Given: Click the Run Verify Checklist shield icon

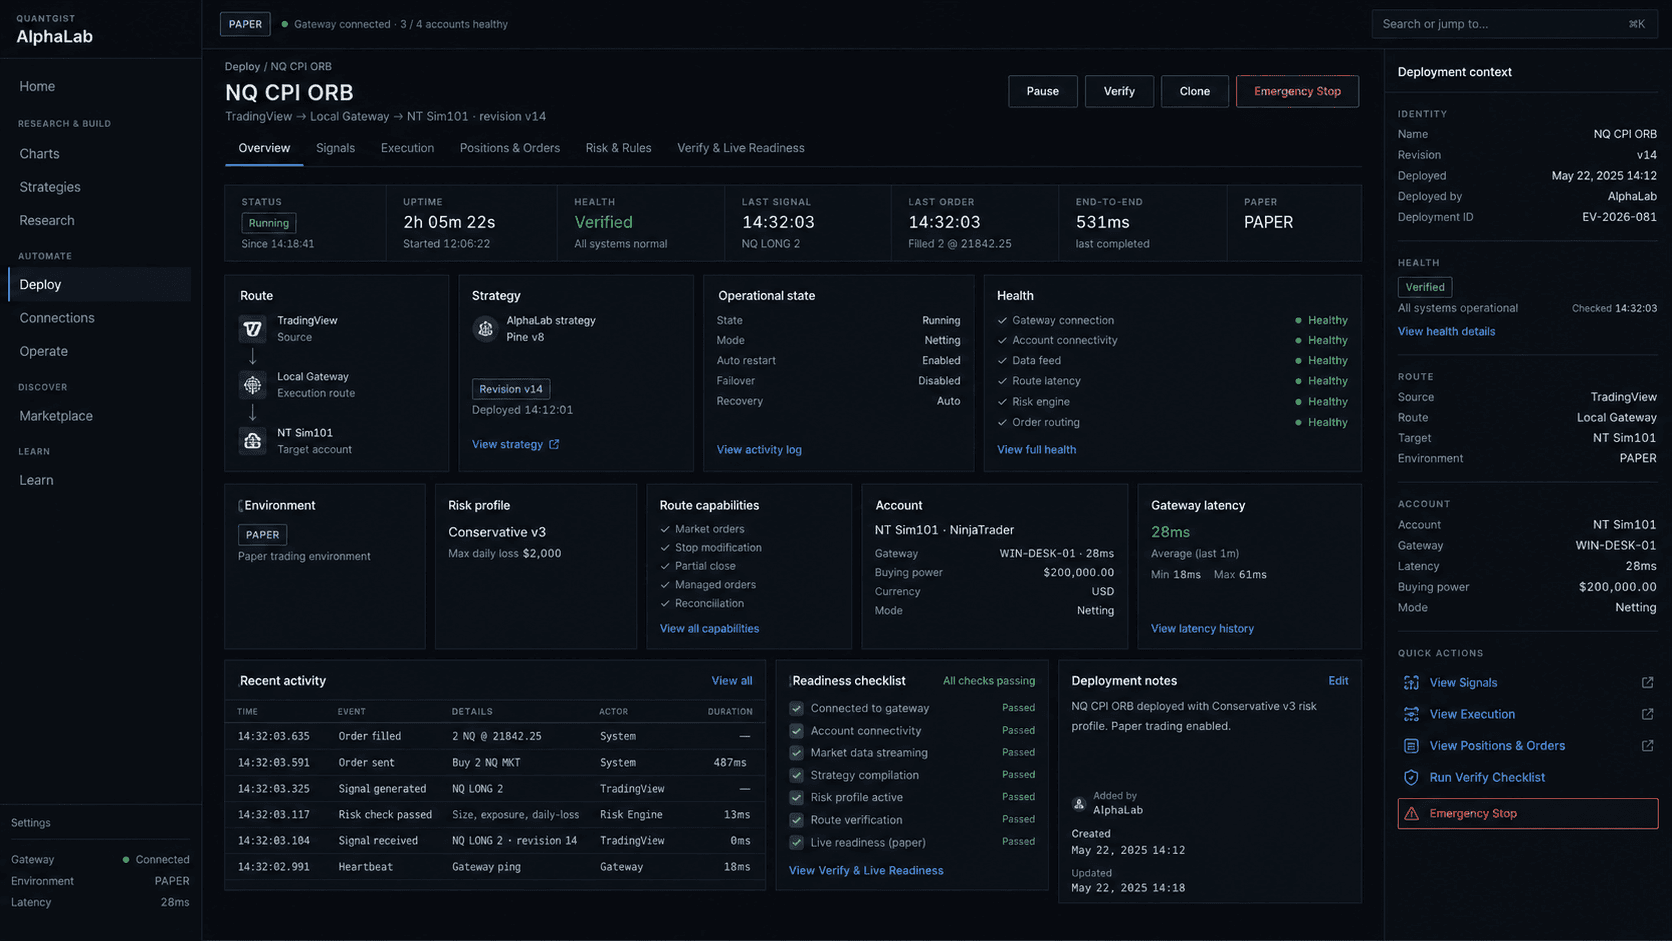Looking at the screenshot, I should [1411, 777].
